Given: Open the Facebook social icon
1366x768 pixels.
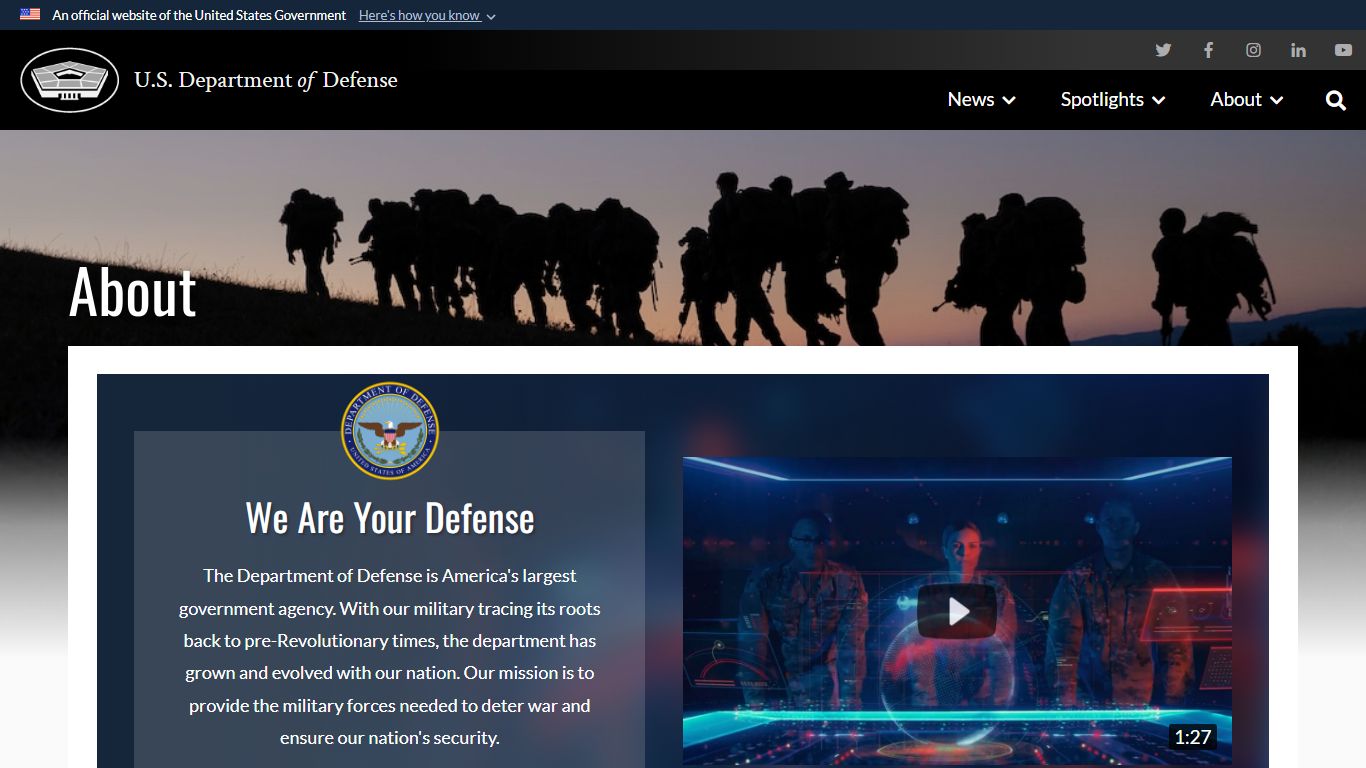Looking at the screenshot, I should click(1208, 50).
